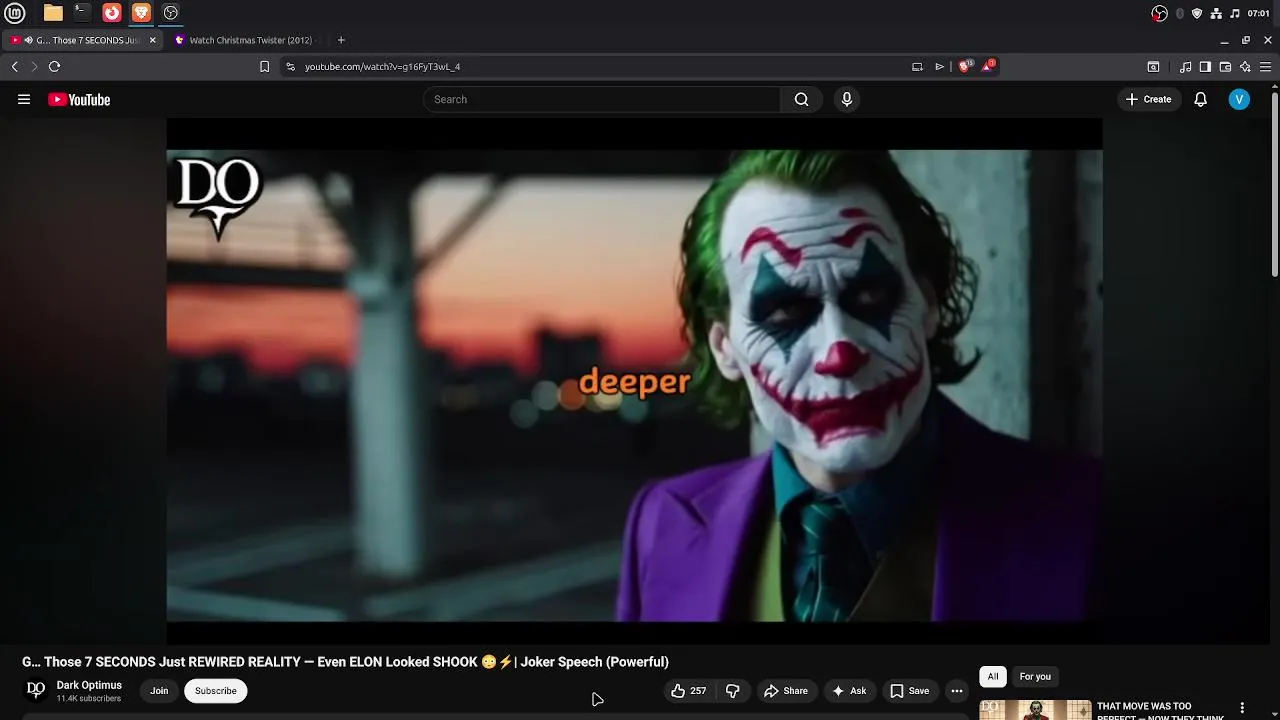Open the Brave Rewards triangle icon
The image size is (1280, 720).
(989, 66)
